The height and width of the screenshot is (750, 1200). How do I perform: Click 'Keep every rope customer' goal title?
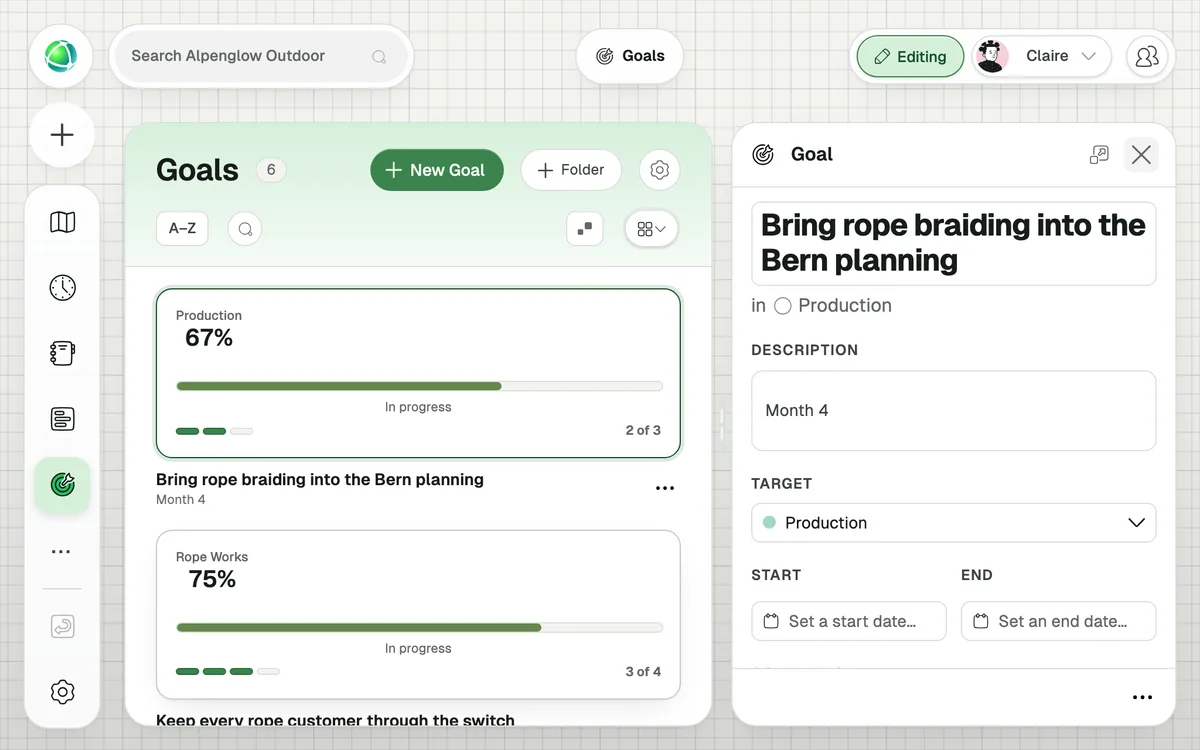point(335,720)
